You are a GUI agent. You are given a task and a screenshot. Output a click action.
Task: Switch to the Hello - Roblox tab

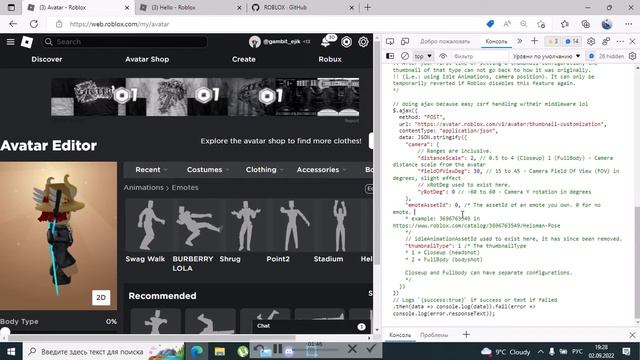coord(191,7)
